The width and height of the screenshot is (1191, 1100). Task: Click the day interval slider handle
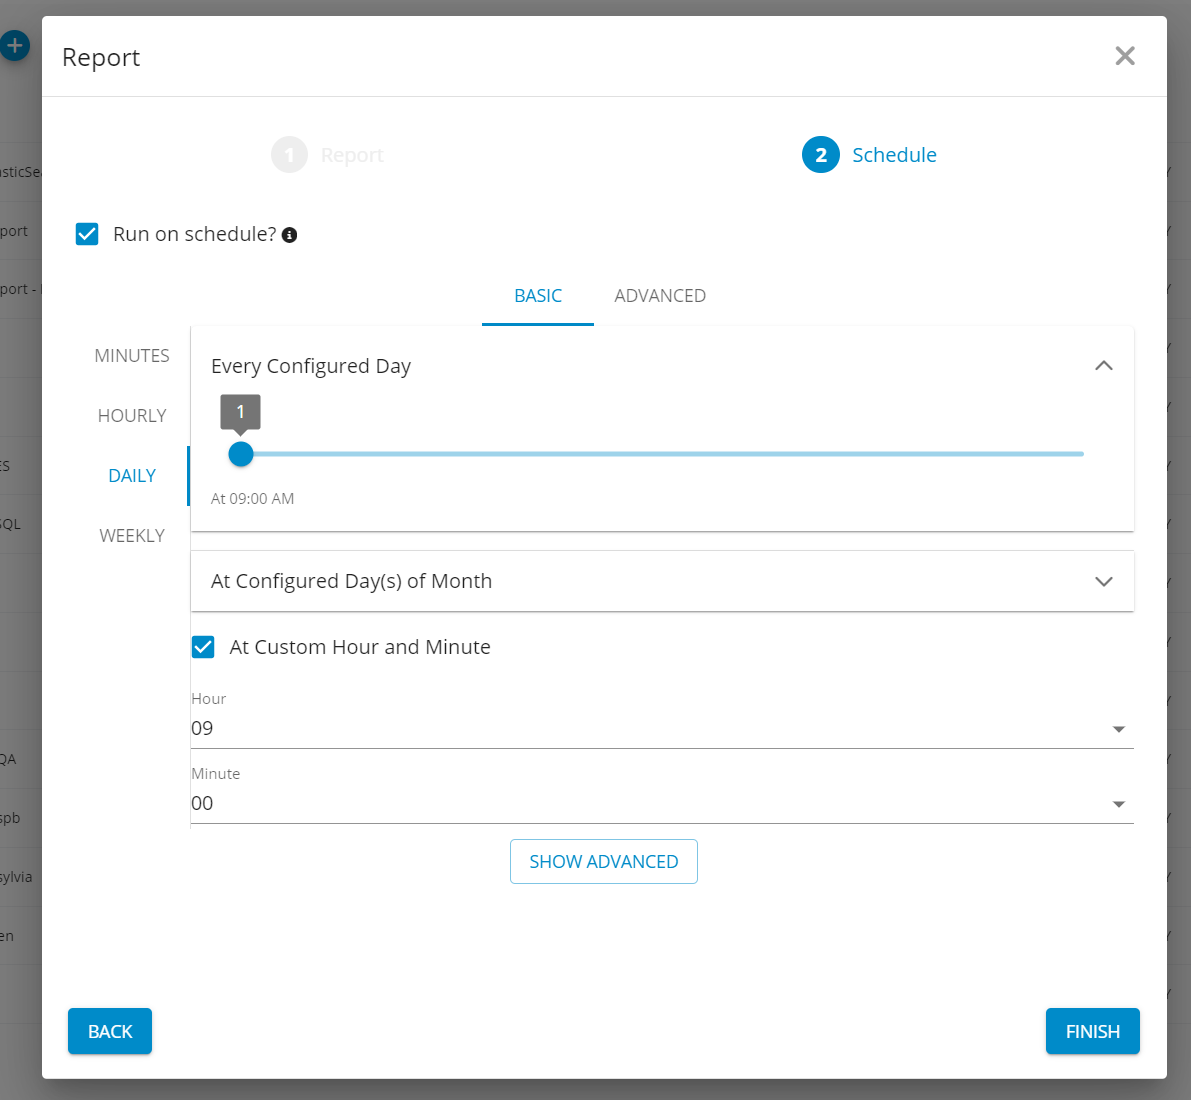tap(241, 454)
